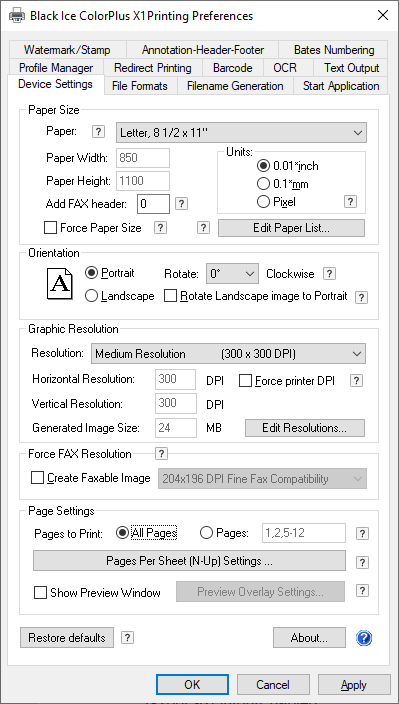Open the Barcode tab
The image size is (399, 704).
(232, 68)
